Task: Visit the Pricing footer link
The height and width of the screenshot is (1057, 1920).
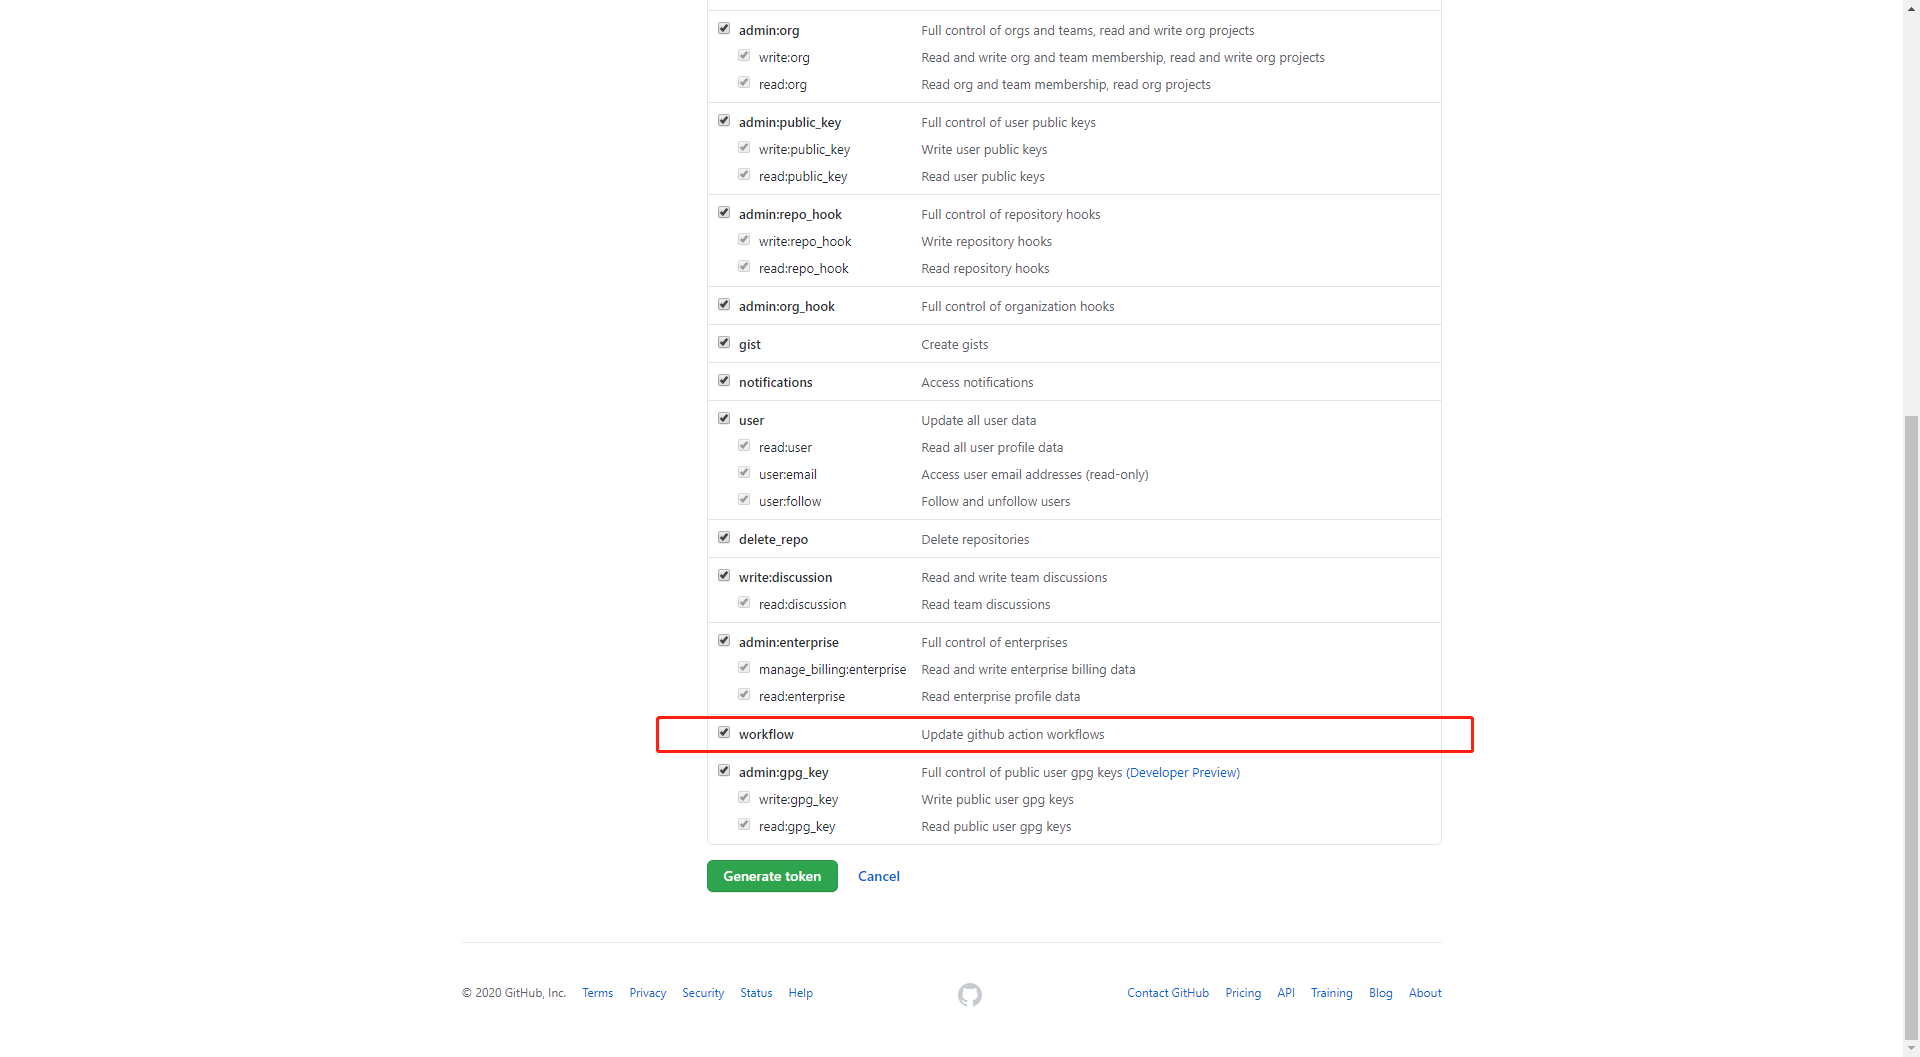Action: coord(1243,993)
